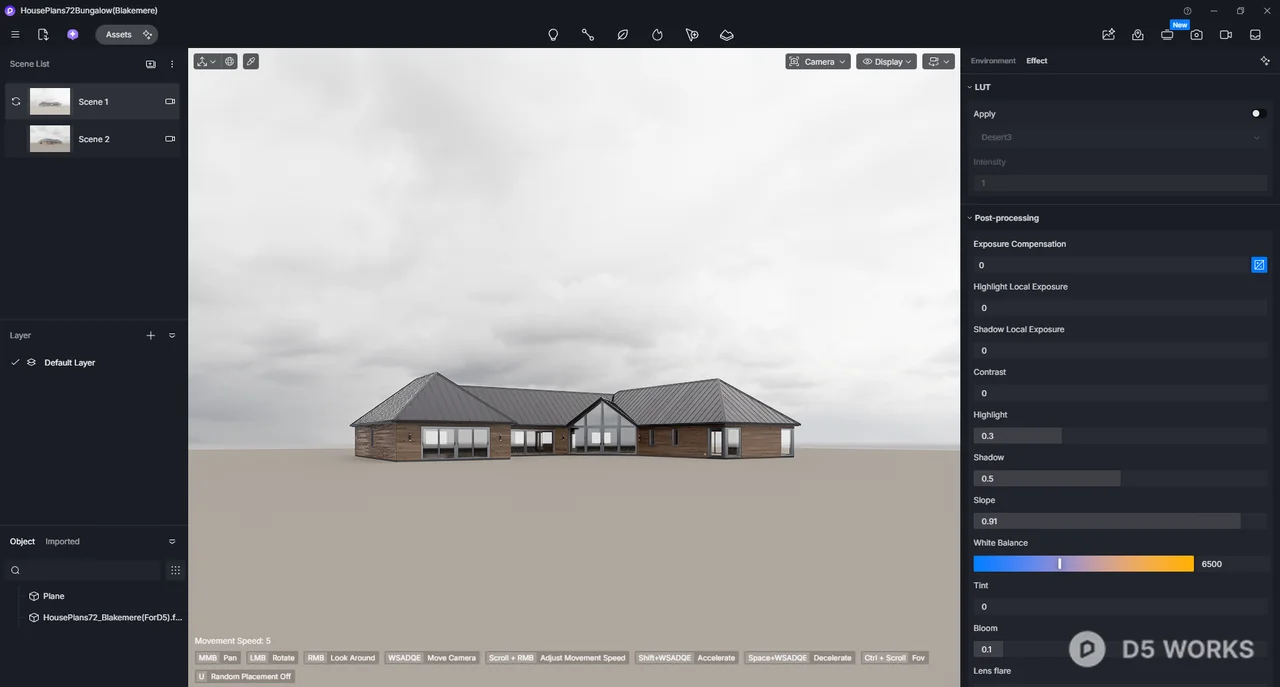
Task: Click the AI image enhance icon
Action: point(1109,34)
